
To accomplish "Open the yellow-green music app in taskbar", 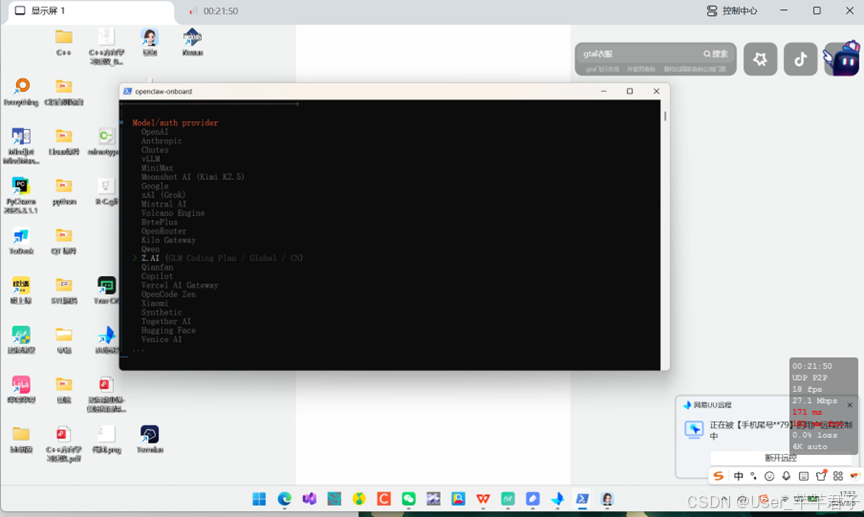I will coord(359,499).
